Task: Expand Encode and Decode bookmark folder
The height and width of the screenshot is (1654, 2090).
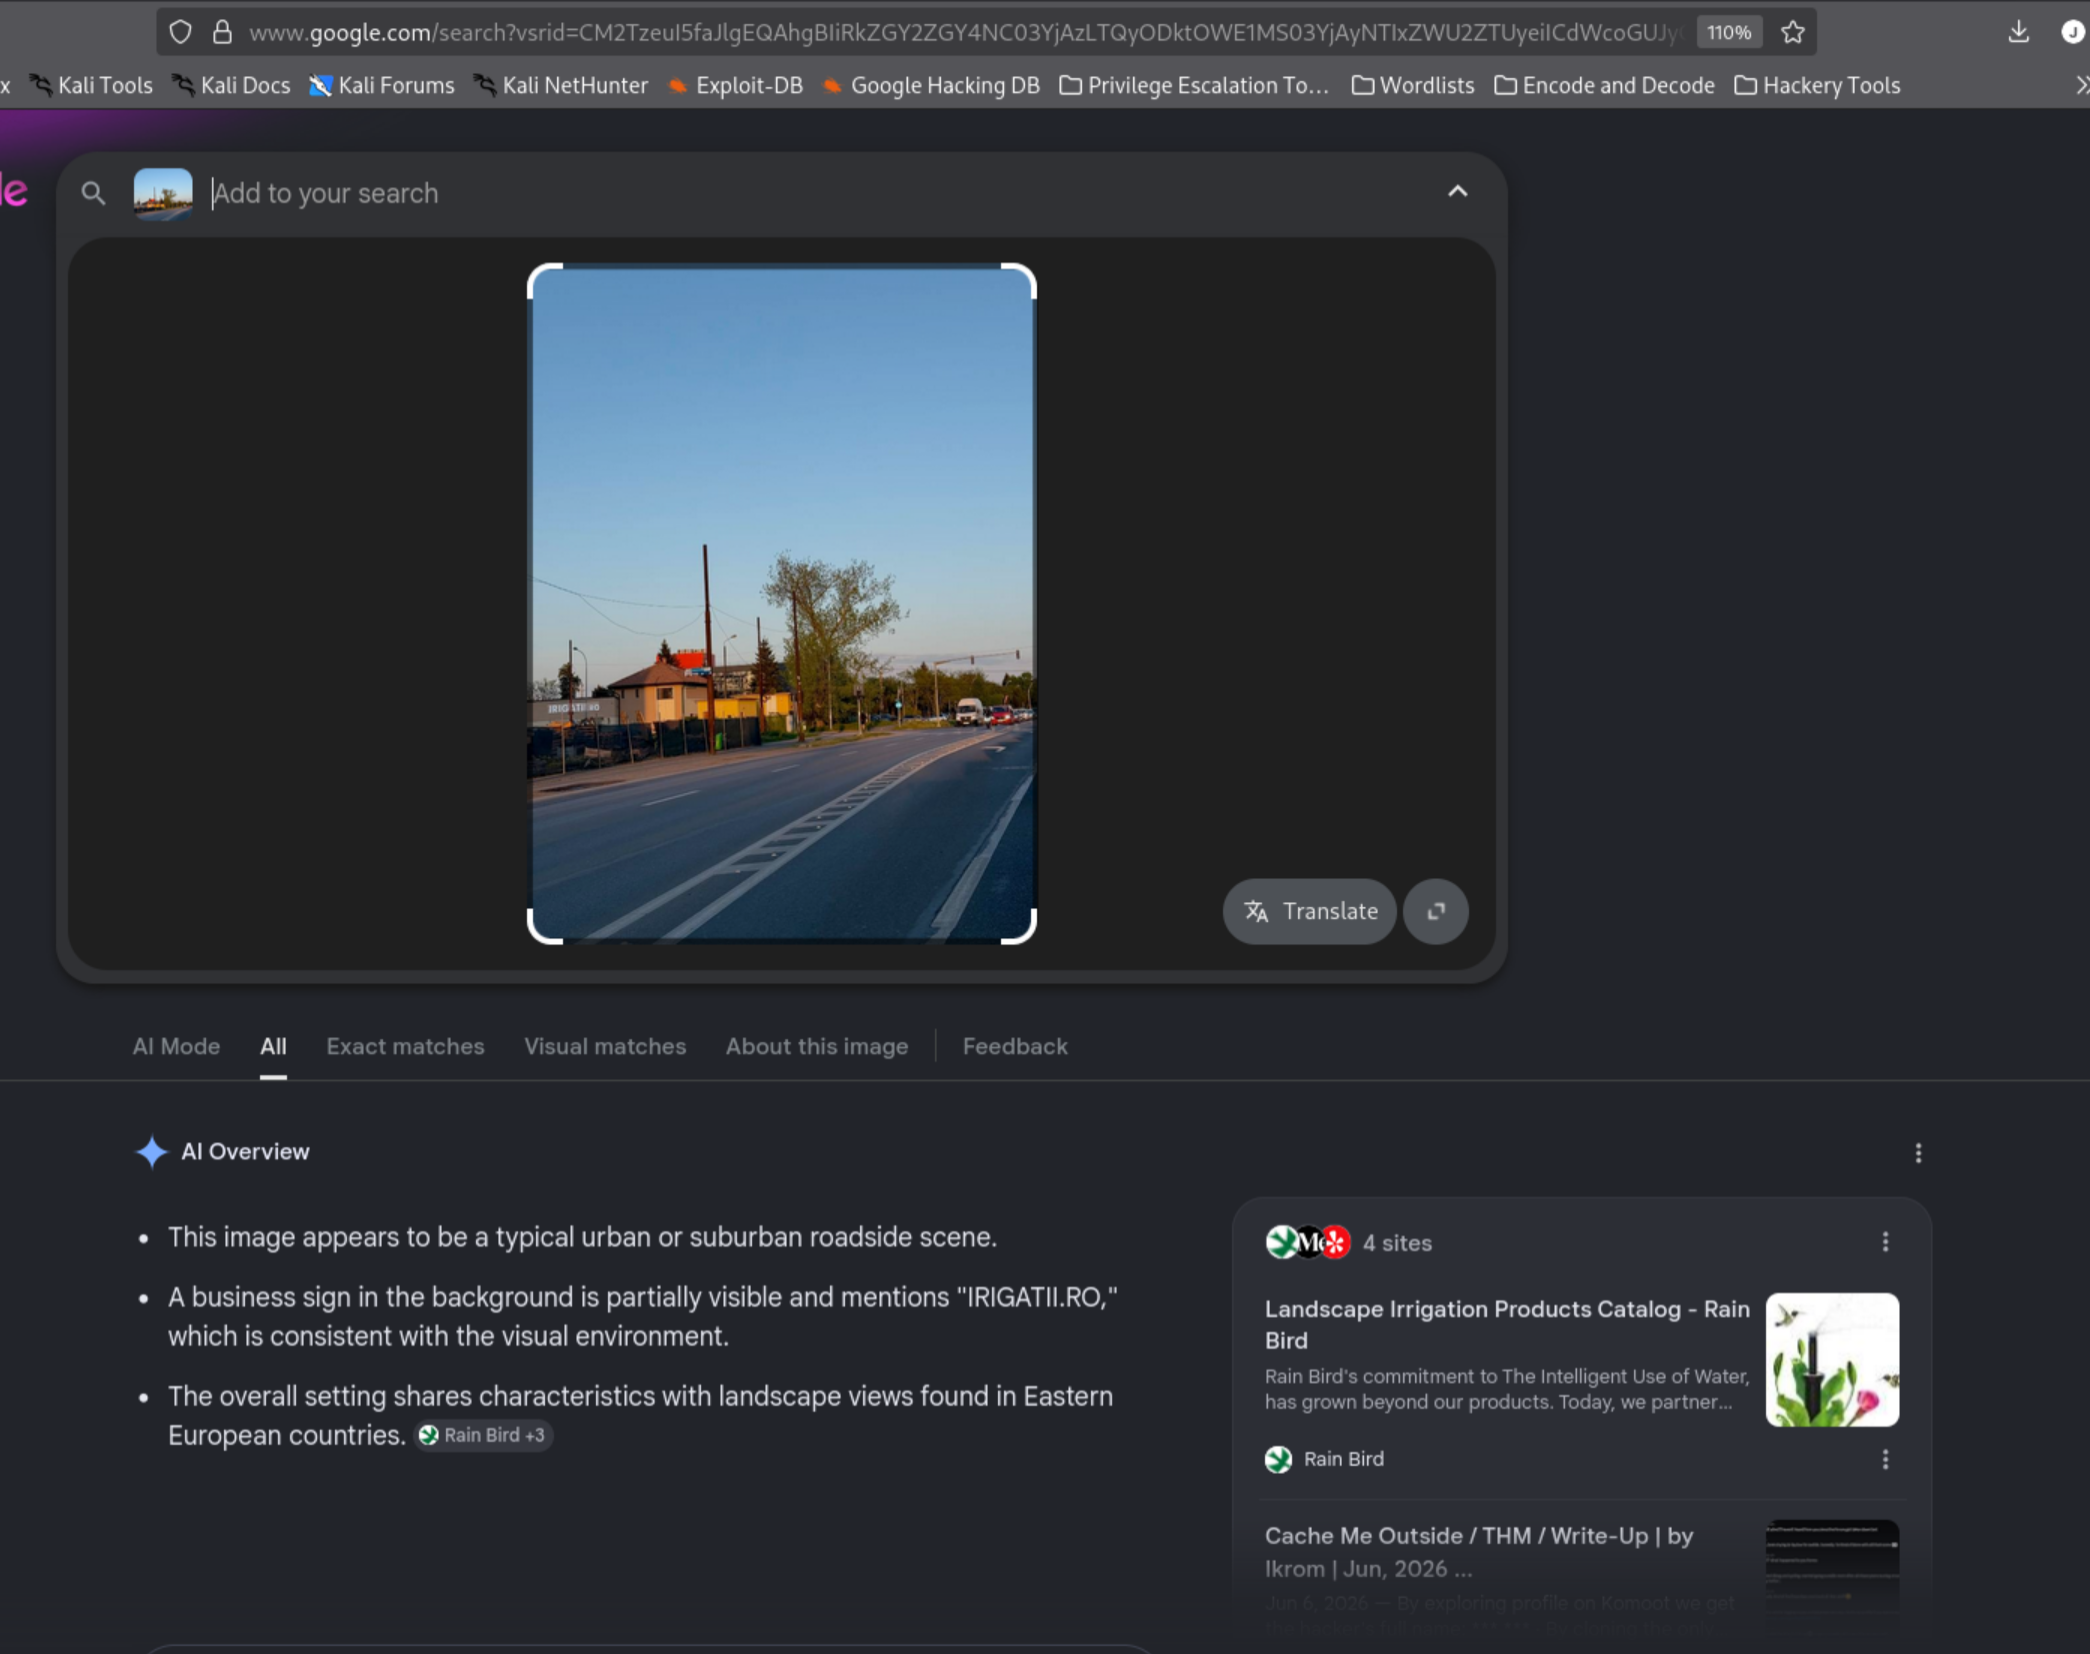Action: click(1605, 86)
